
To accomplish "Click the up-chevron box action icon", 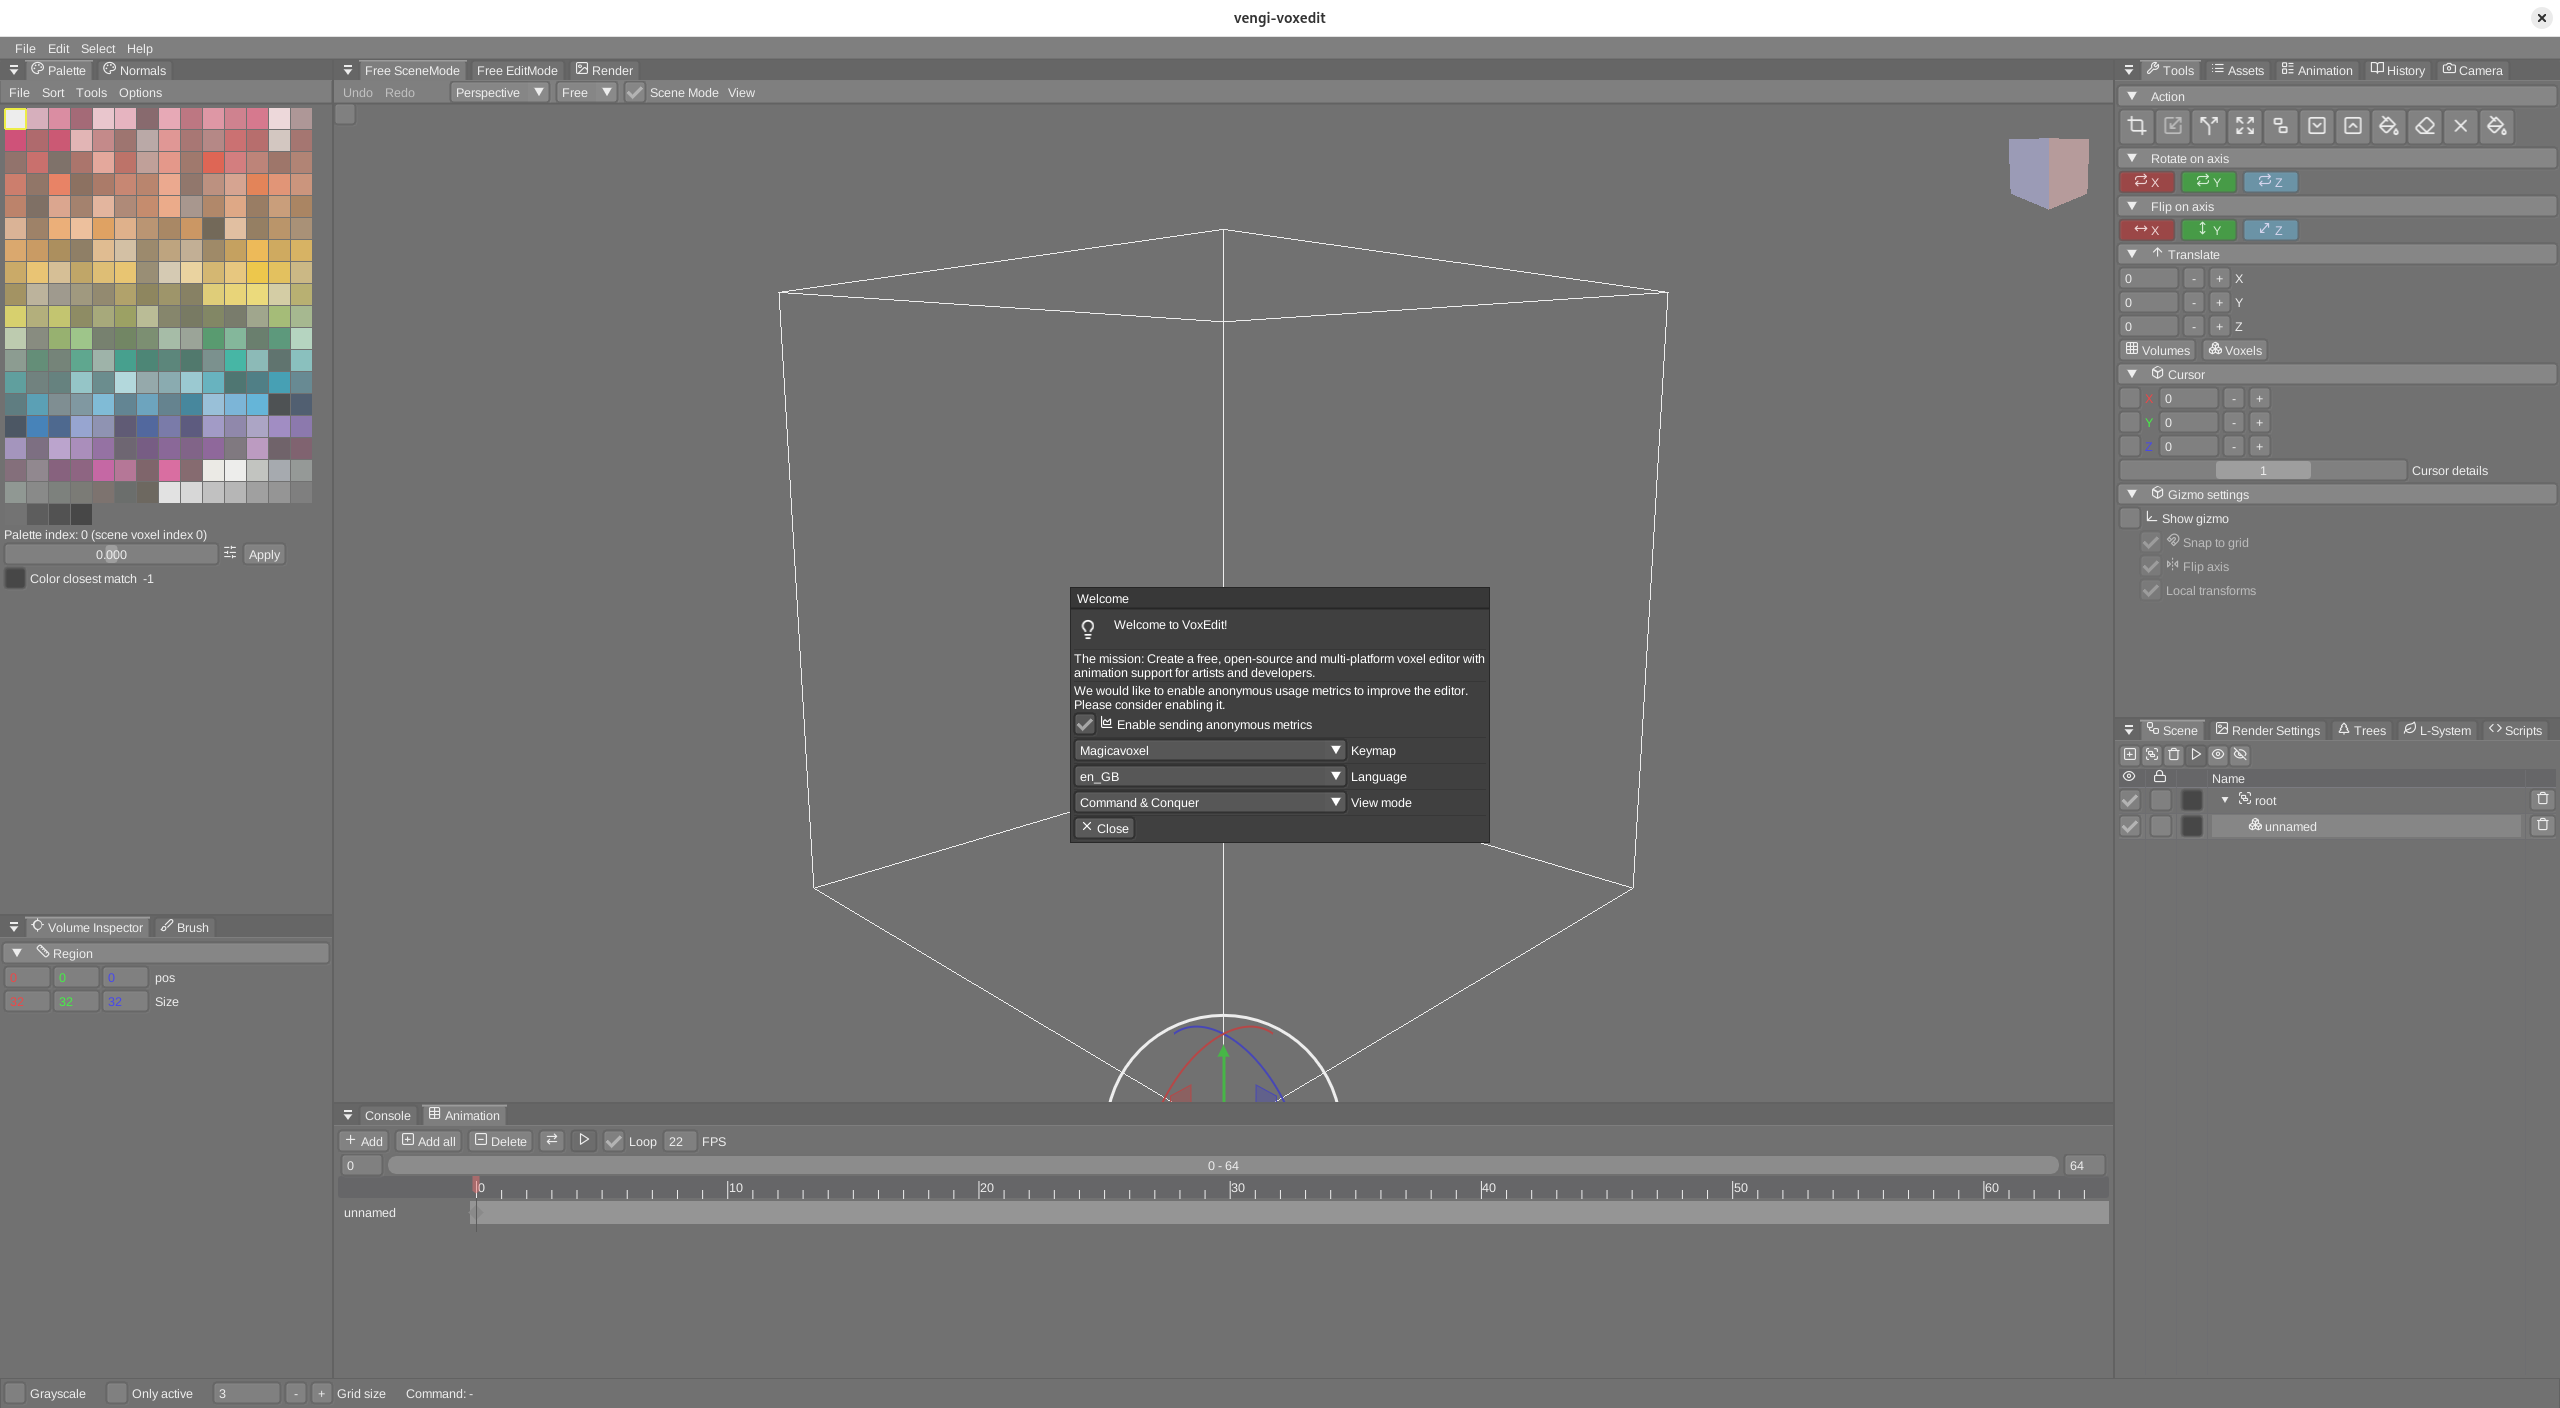I will point(2353,126).
